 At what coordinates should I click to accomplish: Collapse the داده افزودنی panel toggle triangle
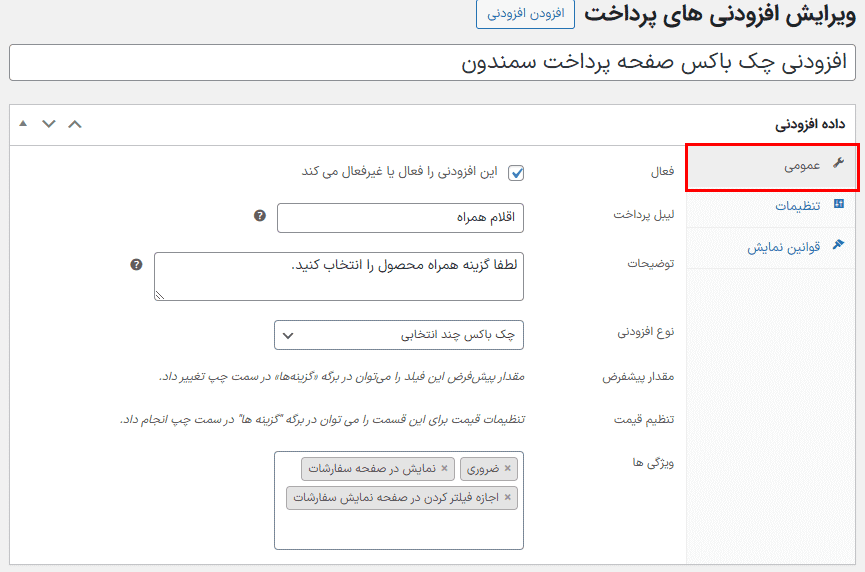(x=23, y=124)
